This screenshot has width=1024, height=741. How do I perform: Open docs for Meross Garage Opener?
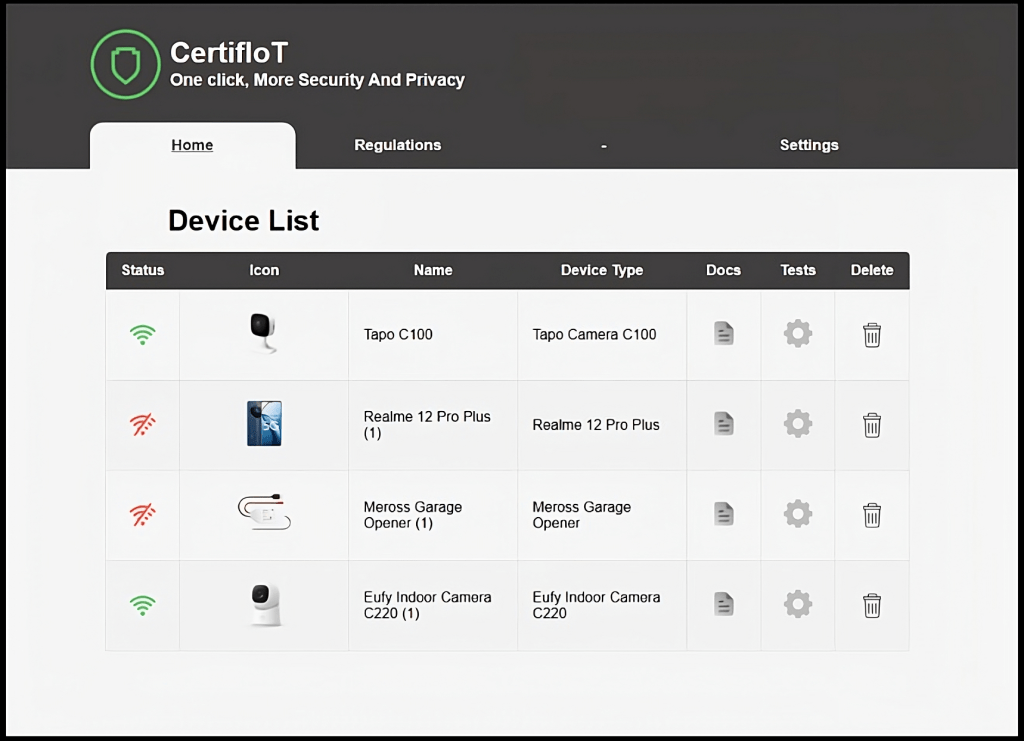tap(724, 514)
